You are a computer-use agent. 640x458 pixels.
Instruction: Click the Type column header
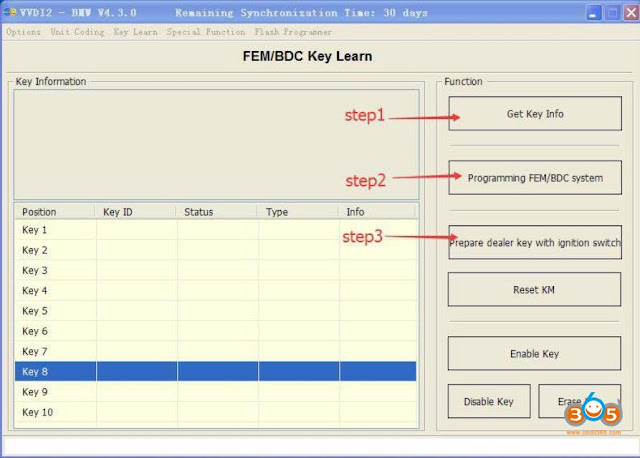[298, 212]
